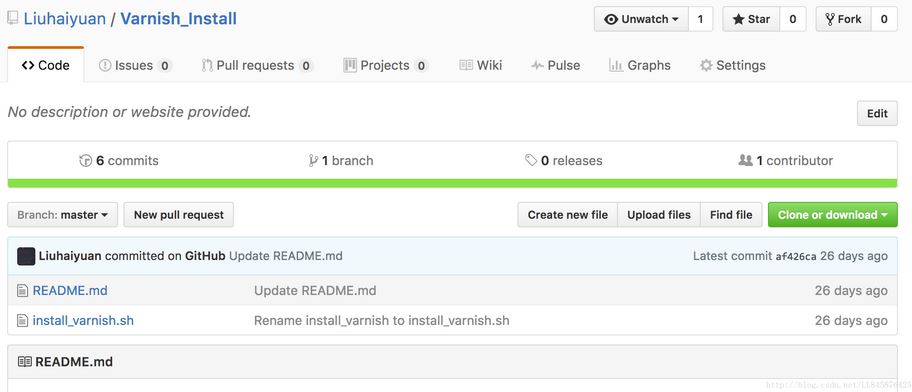The height and width of the screenshot is (392, 912).
Task: Fork the repository
Action: tap(843, 19)
